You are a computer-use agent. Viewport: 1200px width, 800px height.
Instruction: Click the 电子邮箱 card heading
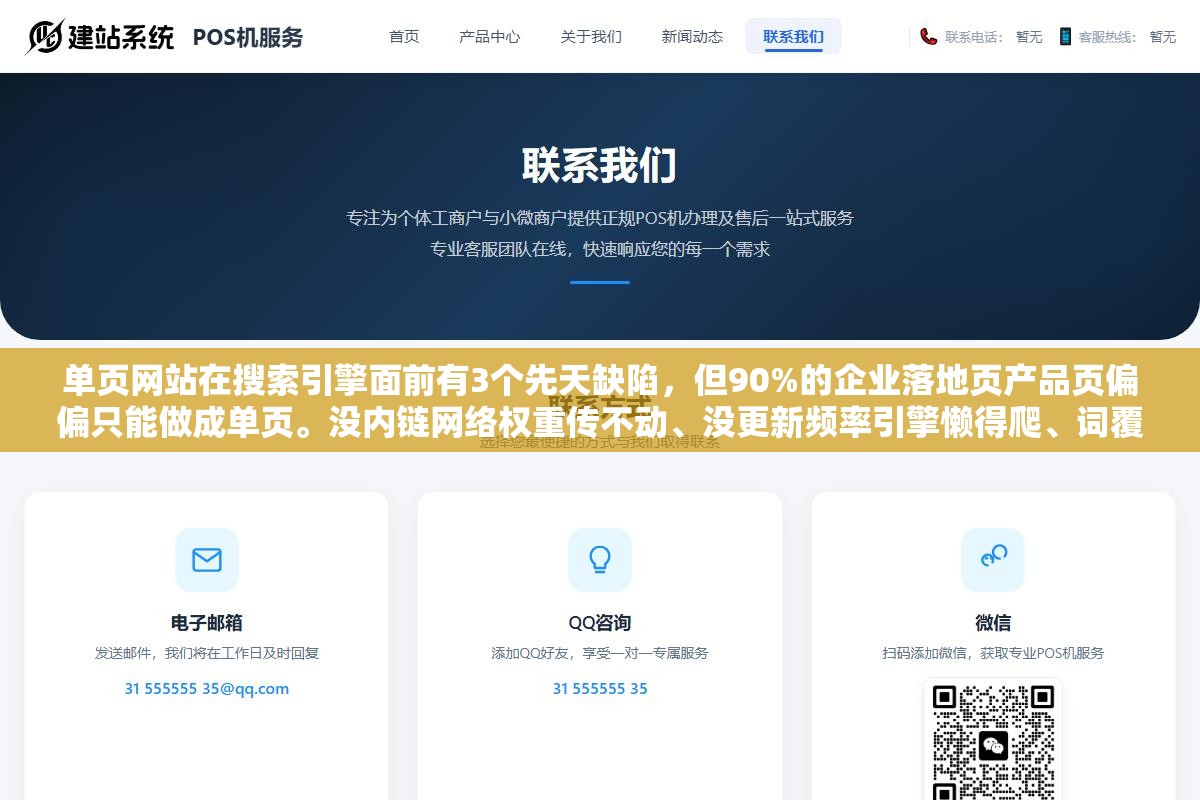click(207, 622)
